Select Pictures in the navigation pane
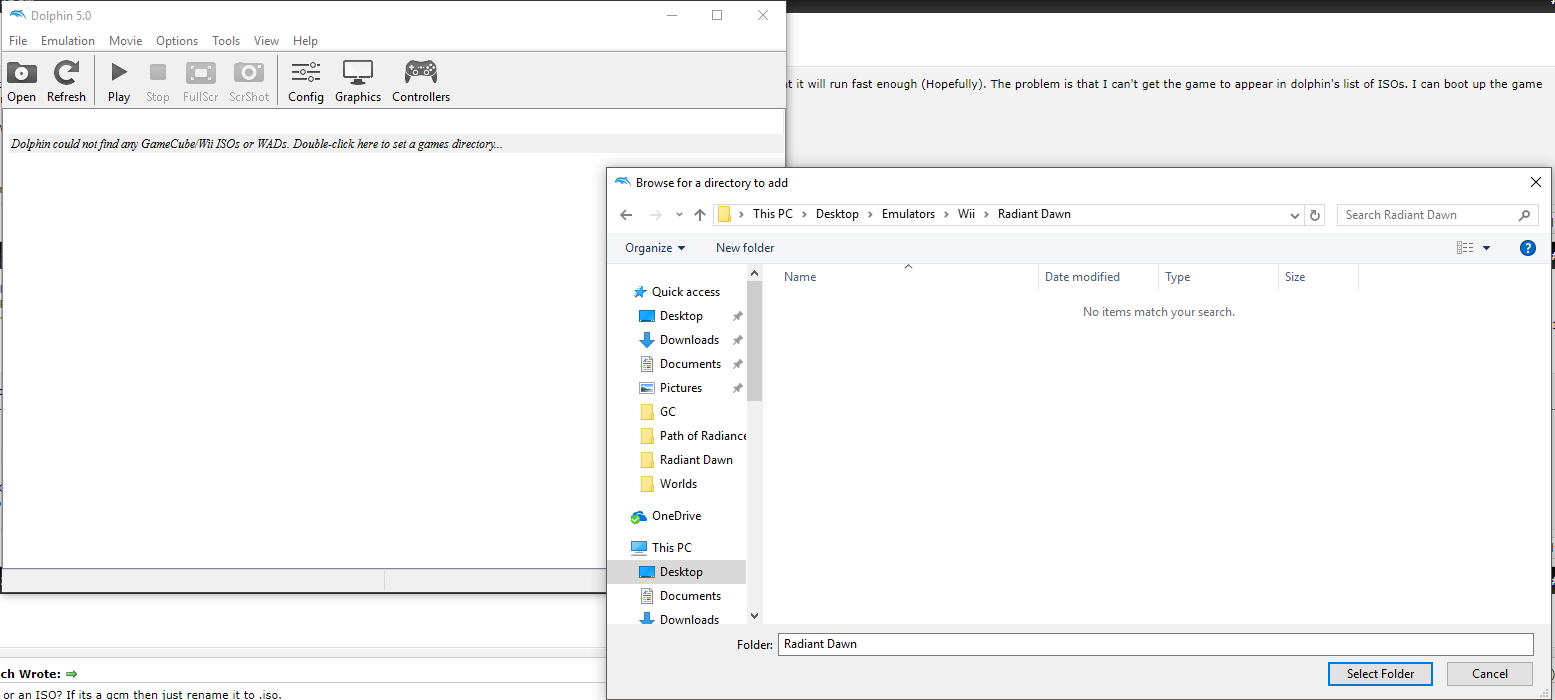The height and width of the screenshot is (700, 1555). click(x=681, y=388)
